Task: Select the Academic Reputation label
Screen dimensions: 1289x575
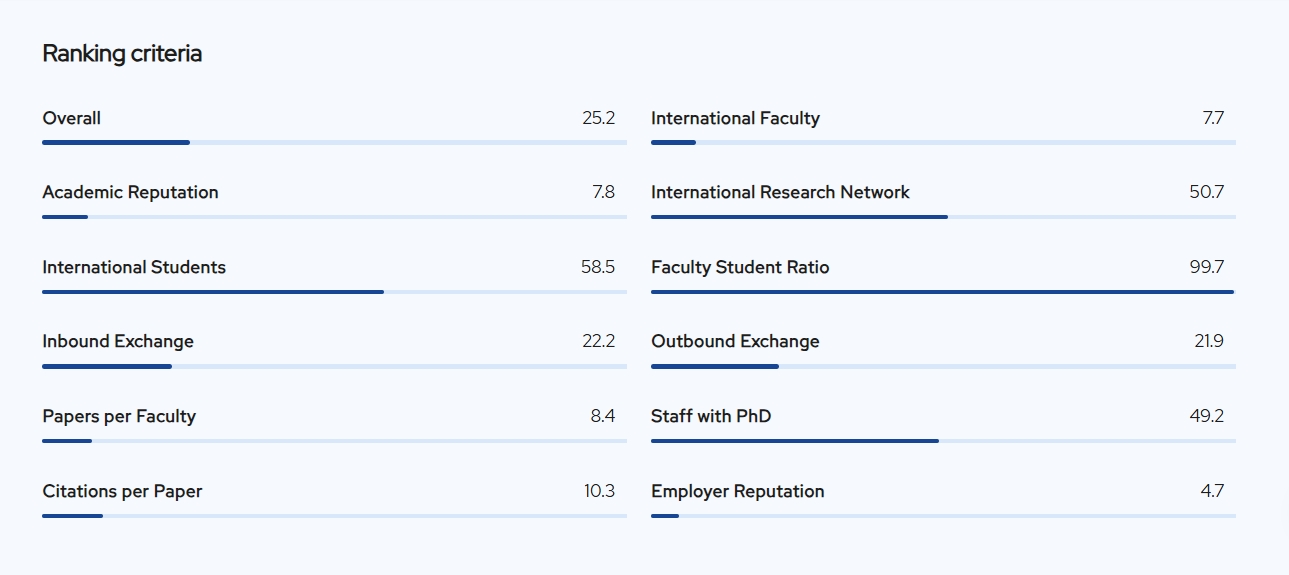Action: pos(130,192)
